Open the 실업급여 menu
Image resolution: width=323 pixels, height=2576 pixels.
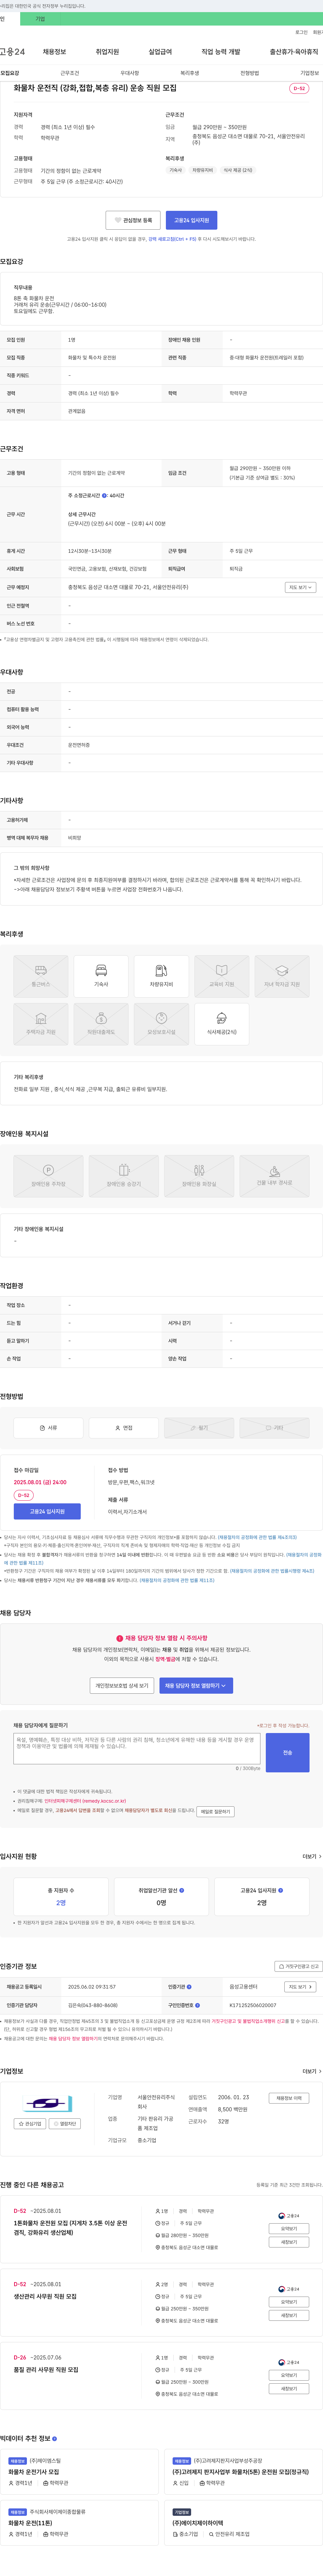[160, 52]
